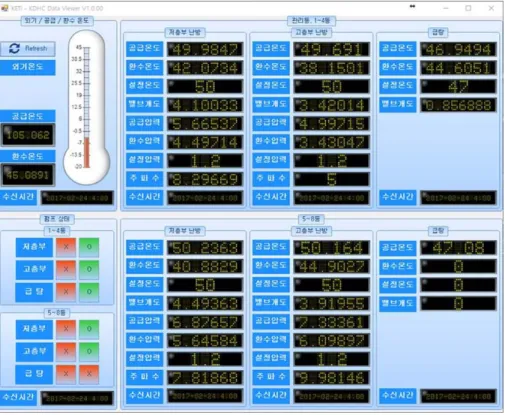
Task: Click the Refresh button with circular arrows
Action: [x=27, y=49]
